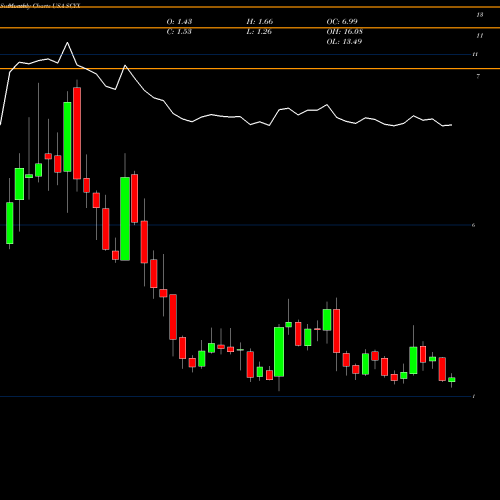The width and height of the screenshot is (500, 500).
Task: Click the '7' price axis label
Action: [x=478, y=76]
